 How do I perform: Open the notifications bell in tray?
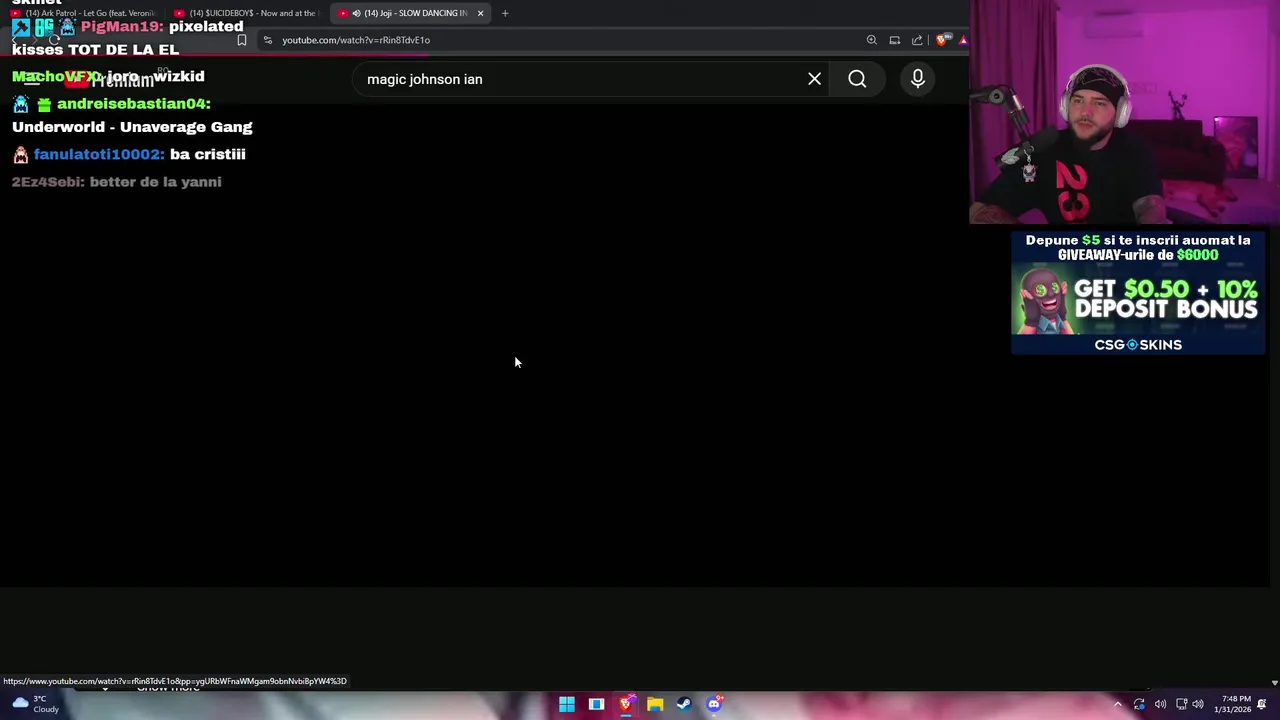pyautogui.click(x=1262, y=704)
